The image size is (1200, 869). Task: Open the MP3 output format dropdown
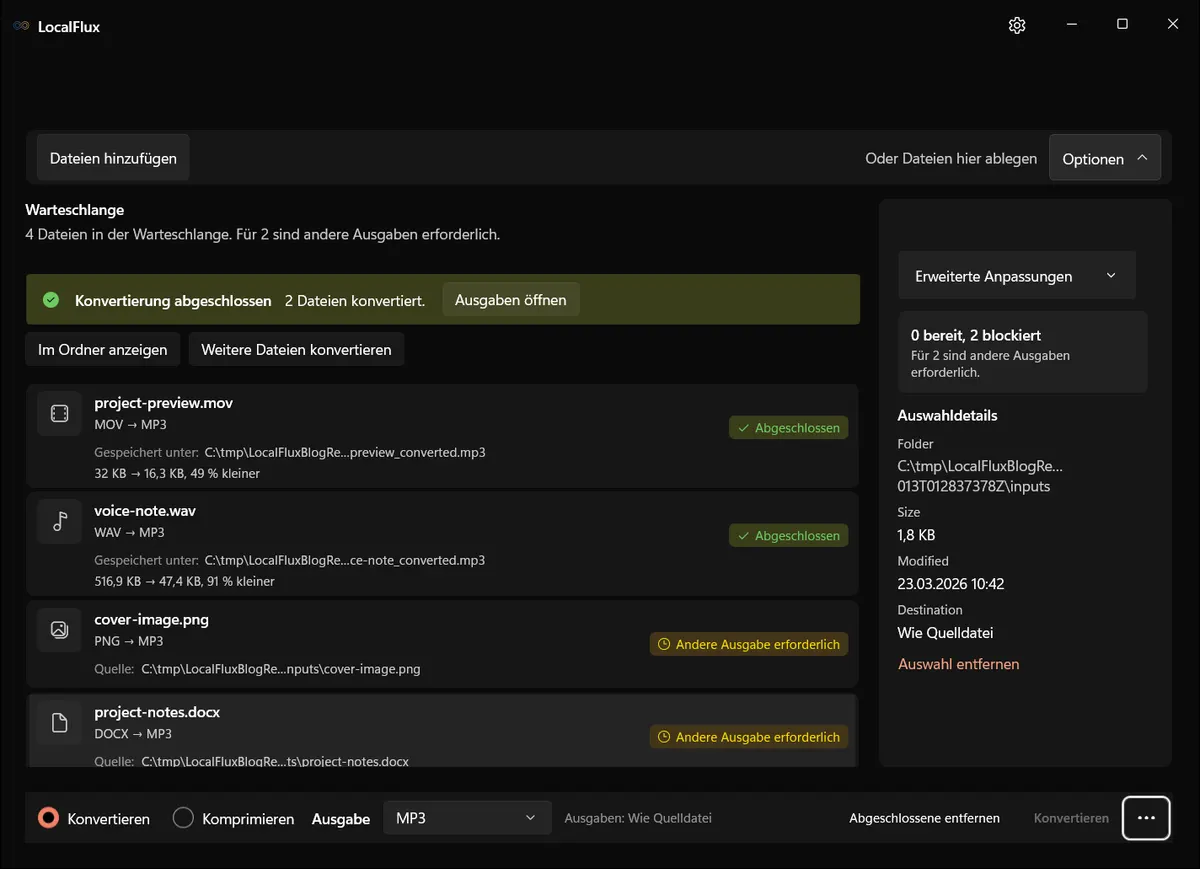(467, 818)
